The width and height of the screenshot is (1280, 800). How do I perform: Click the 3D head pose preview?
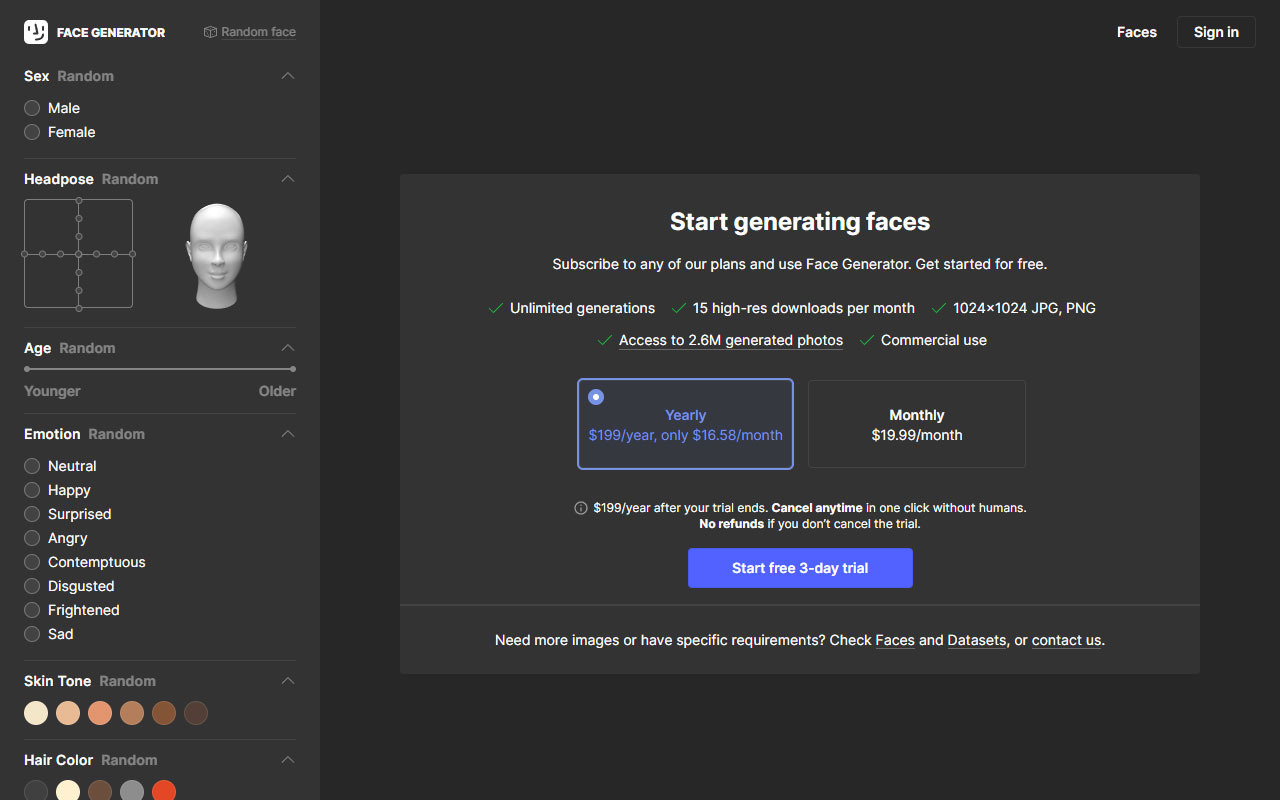tap(216, 255)
